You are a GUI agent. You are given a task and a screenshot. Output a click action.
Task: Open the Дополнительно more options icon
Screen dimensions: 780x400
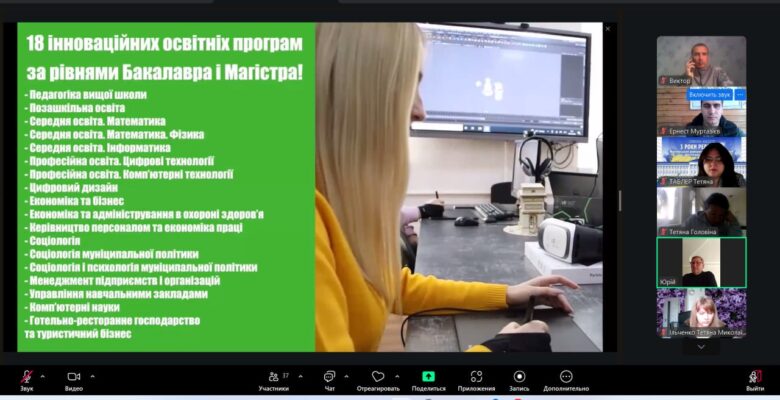(x=567, y=377)
